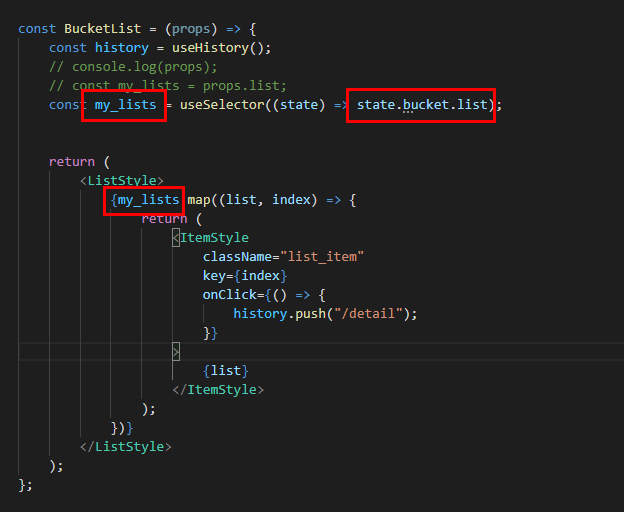Click the opening ItemStyle tag

coord(211,238)
